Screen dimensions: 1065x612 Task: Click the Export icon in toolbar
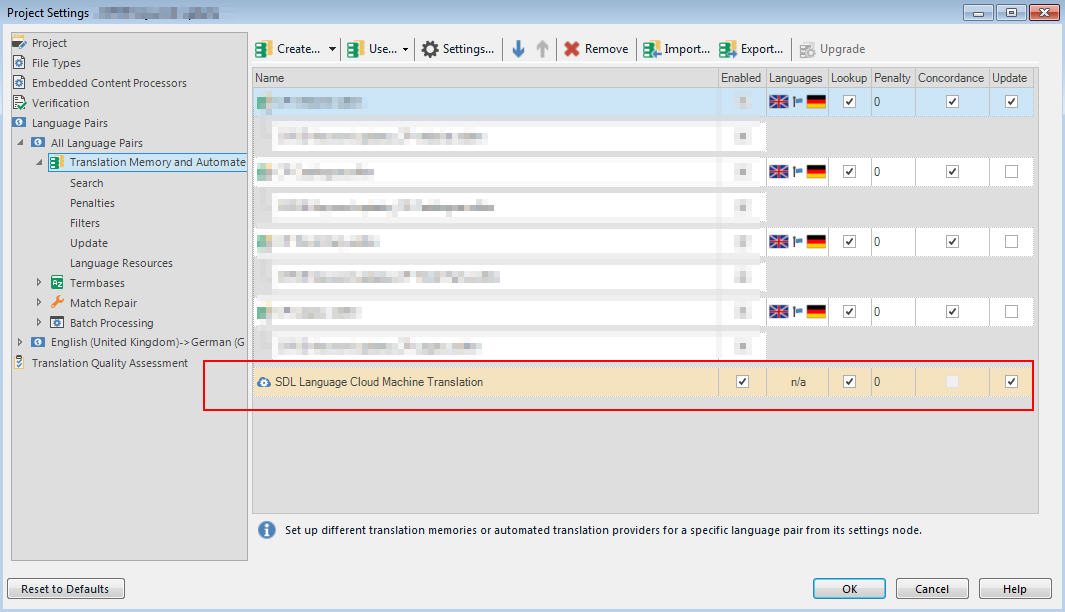point(728,49)
